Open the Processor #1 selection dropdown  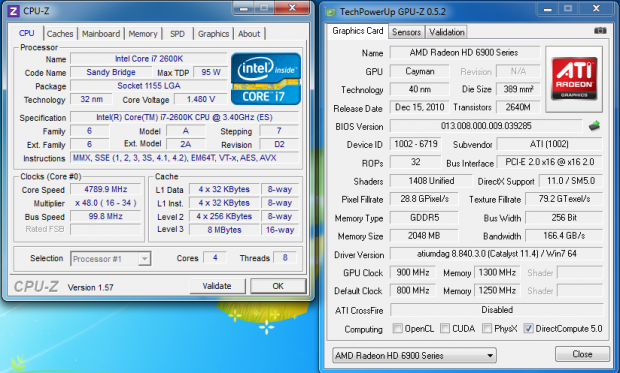[110, 259]
